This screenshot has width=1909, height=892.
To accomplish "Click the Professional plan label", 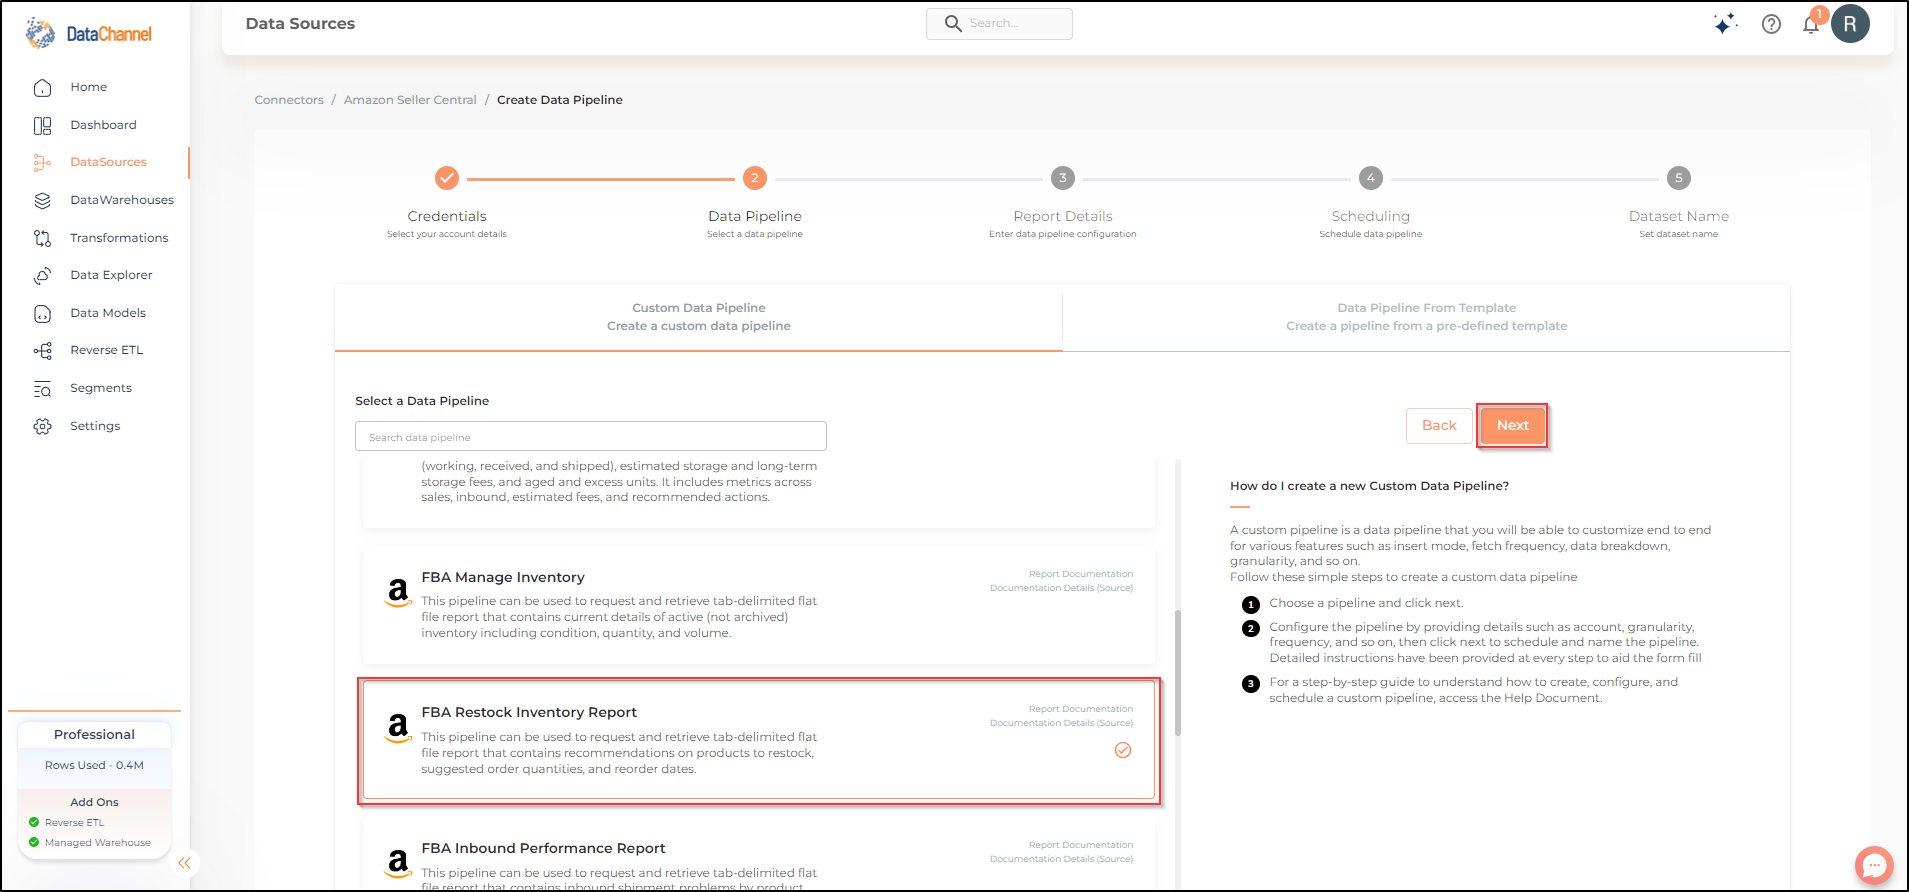I will pos(94,734).
